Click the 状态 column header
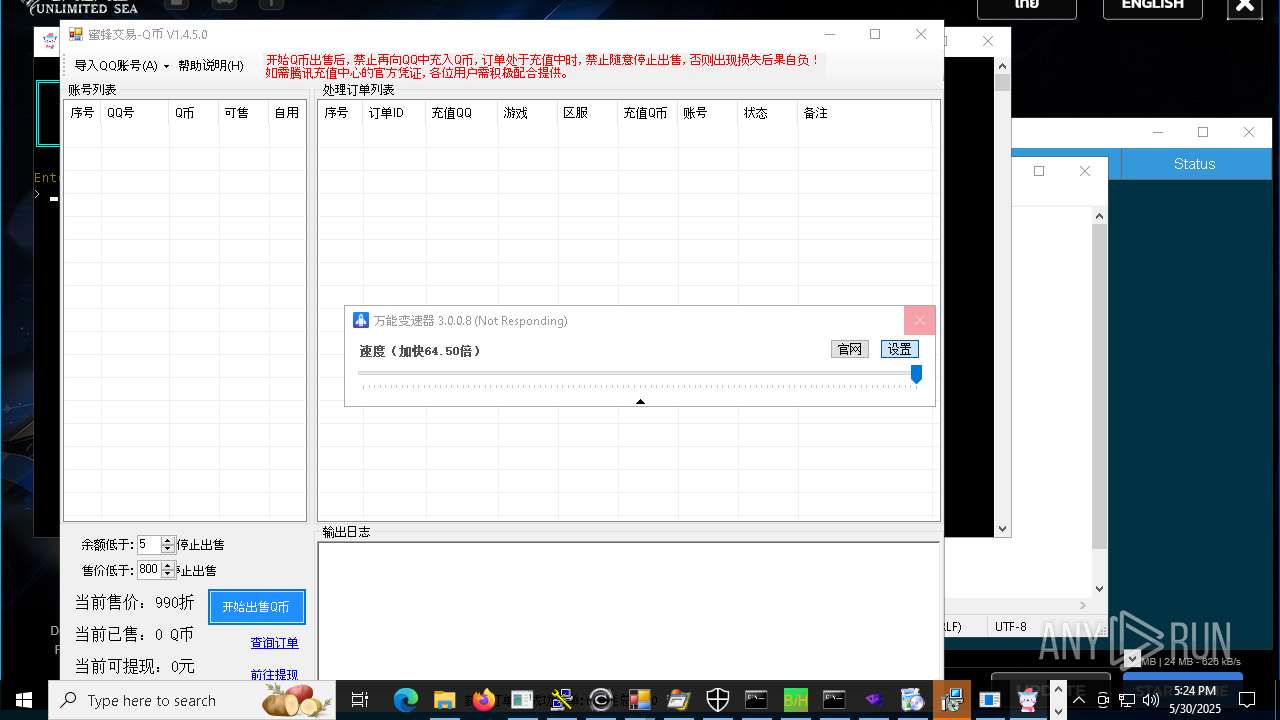This screenshot has width=1280, height=720. 768,113
